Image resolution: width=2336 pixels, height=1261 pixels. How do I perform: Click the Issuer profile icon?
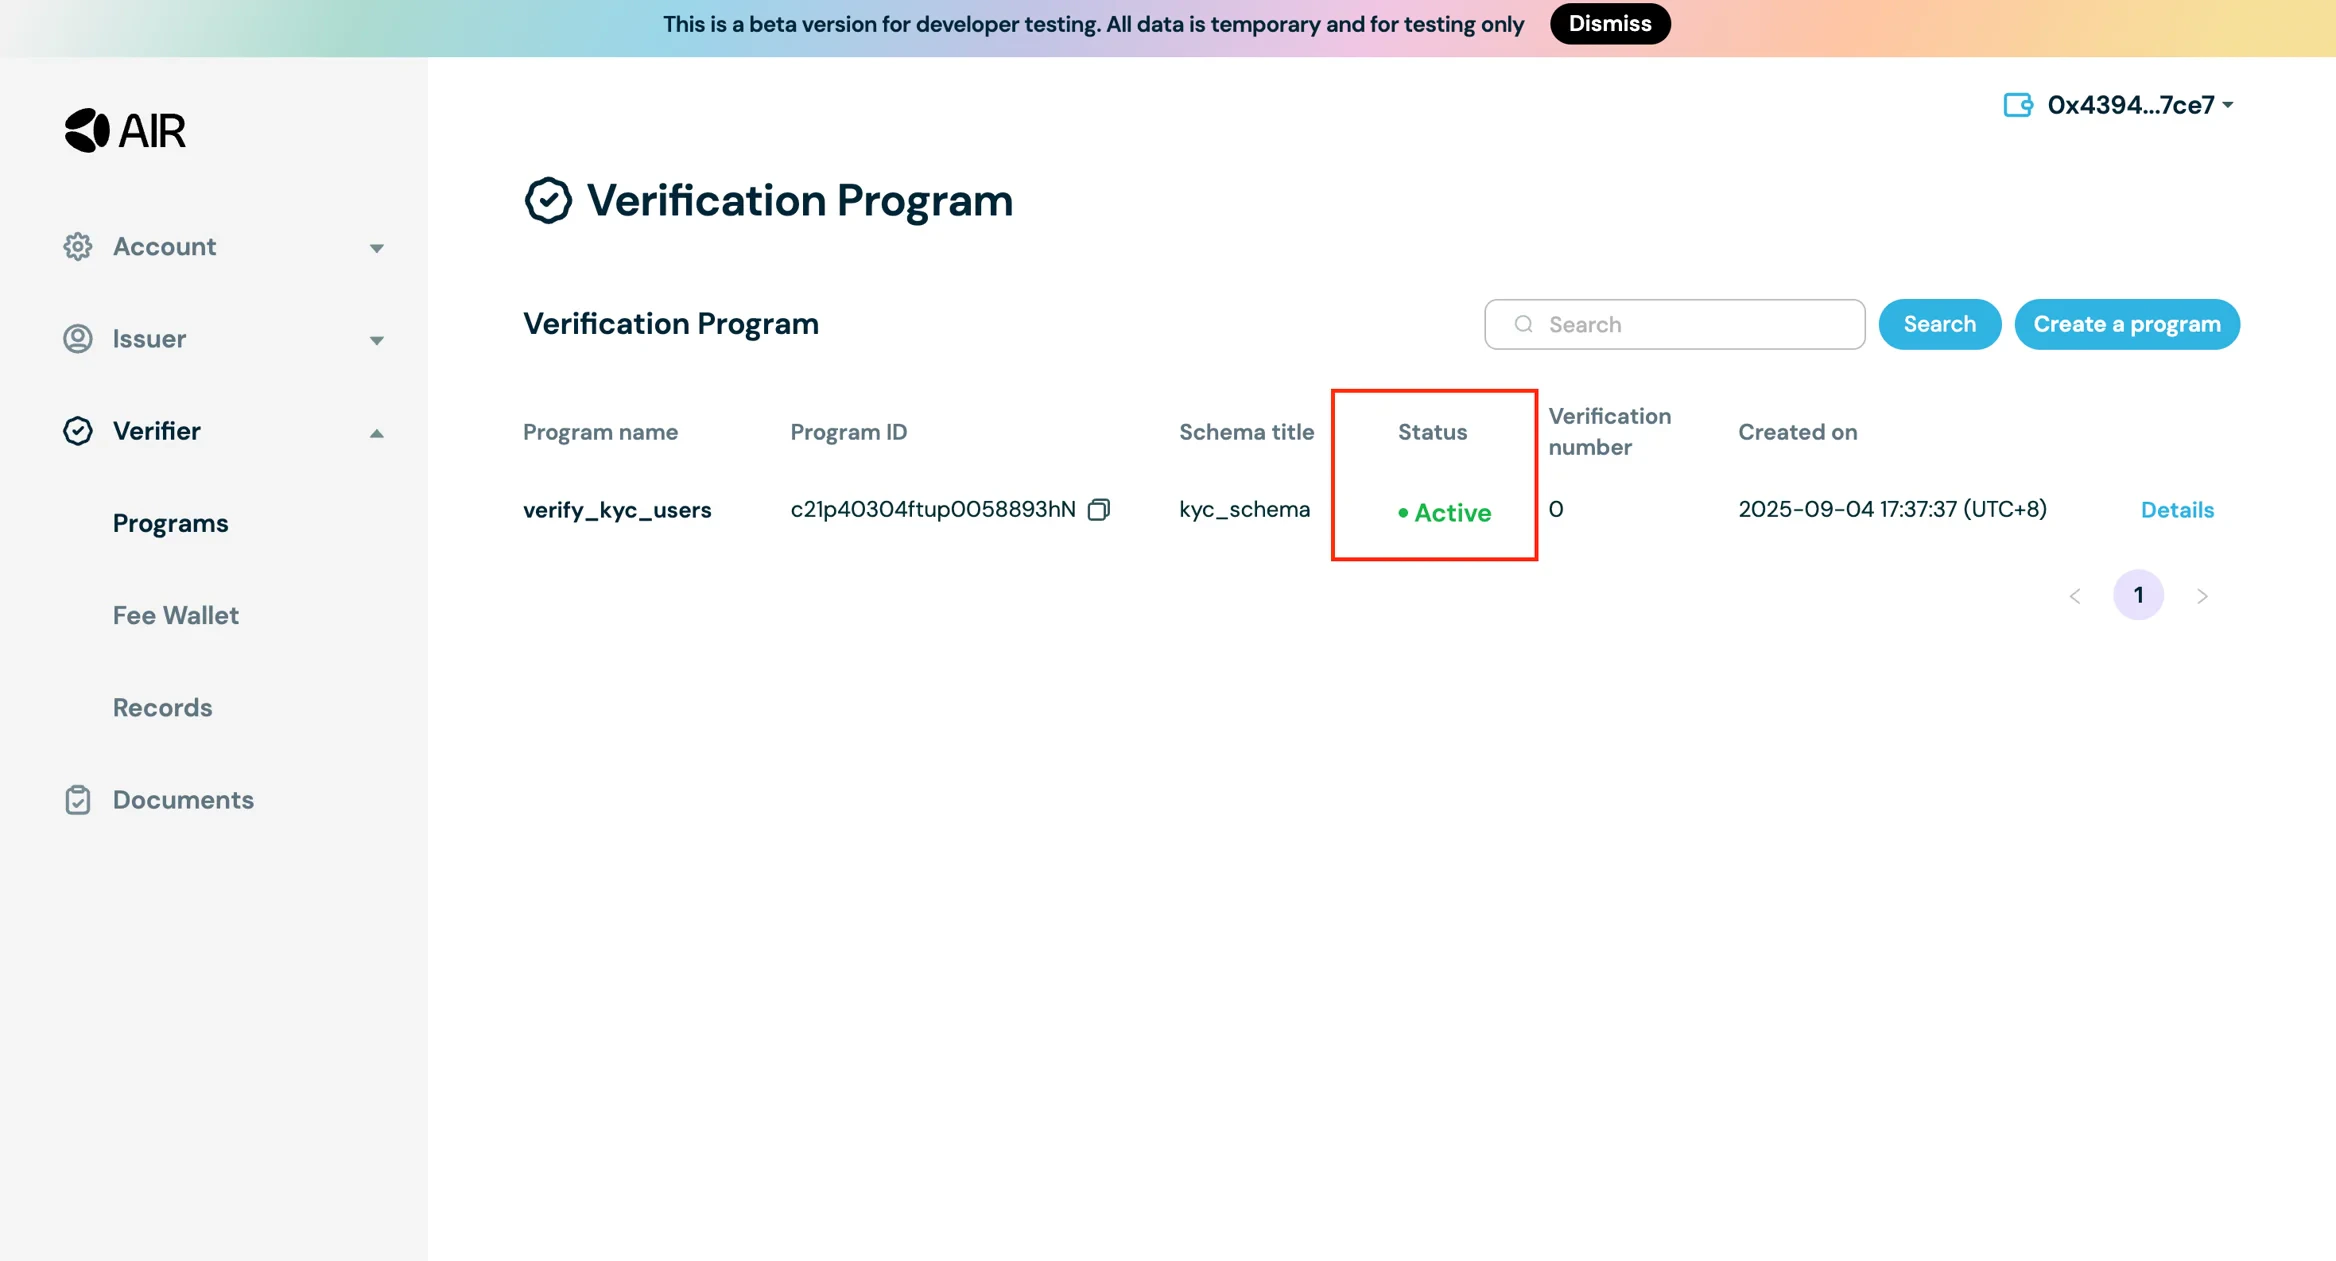tap(78, 339)
